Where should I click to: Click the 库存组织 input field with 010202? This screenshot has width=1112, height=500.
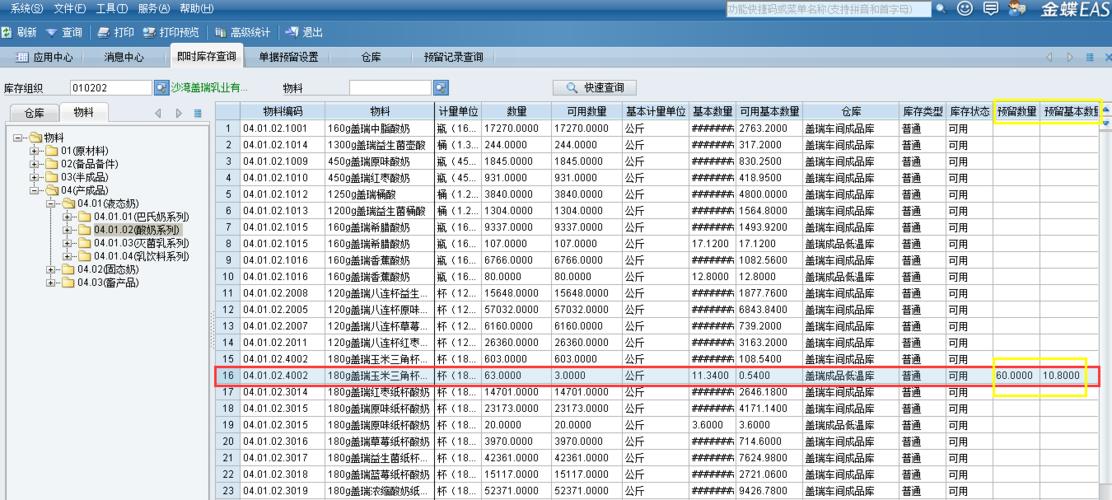111,88
